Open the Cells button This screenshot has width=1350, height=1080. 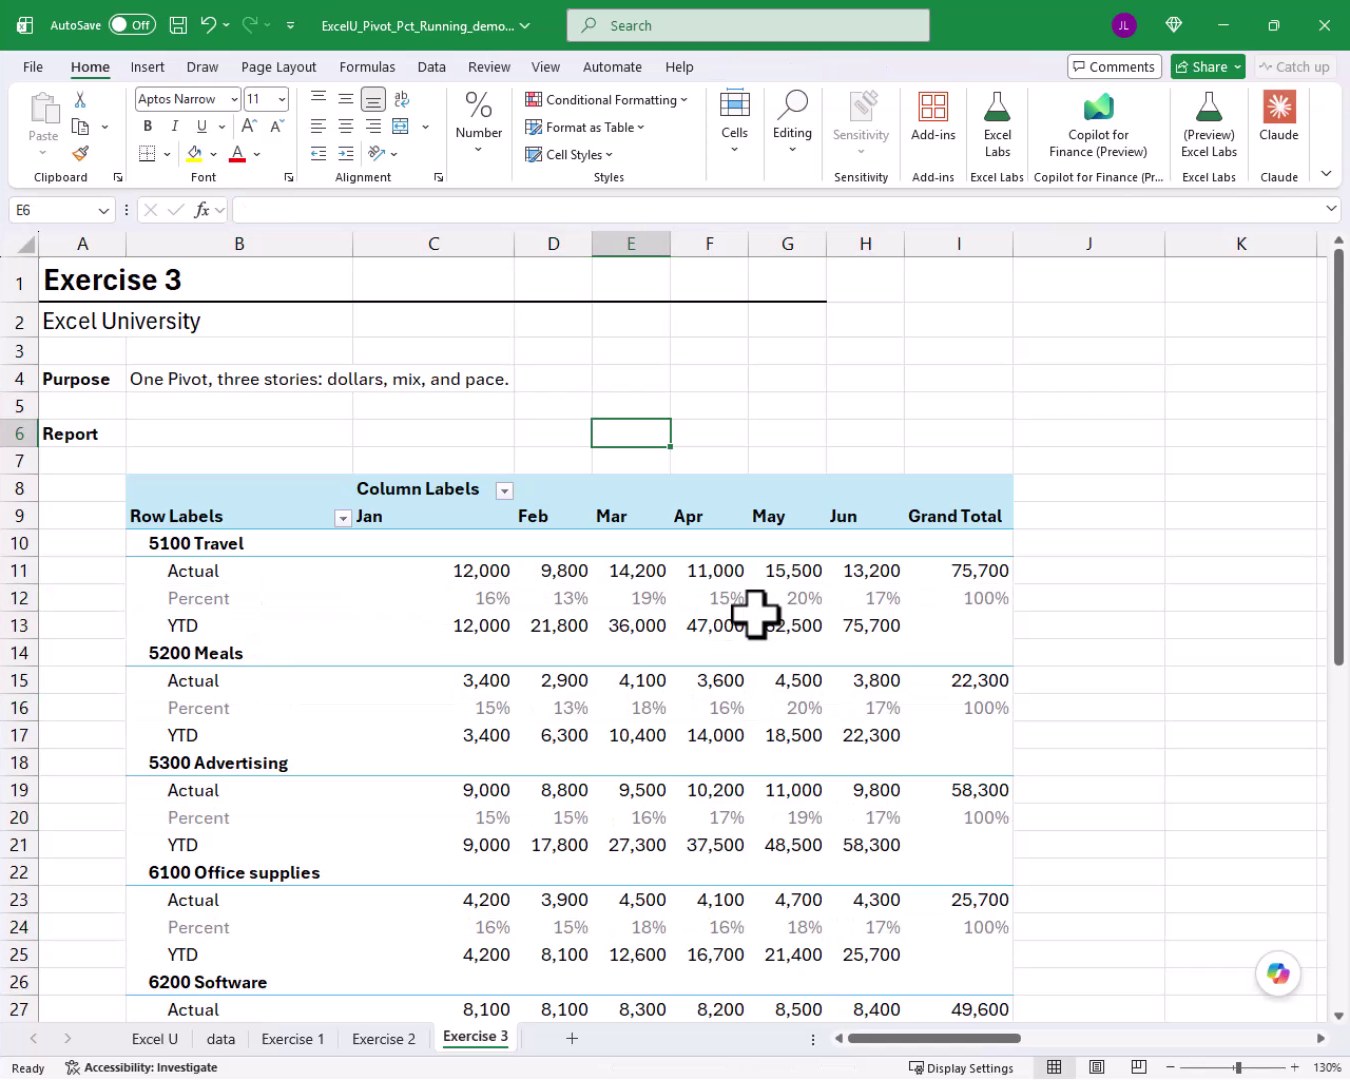click(x=734, y=122)
